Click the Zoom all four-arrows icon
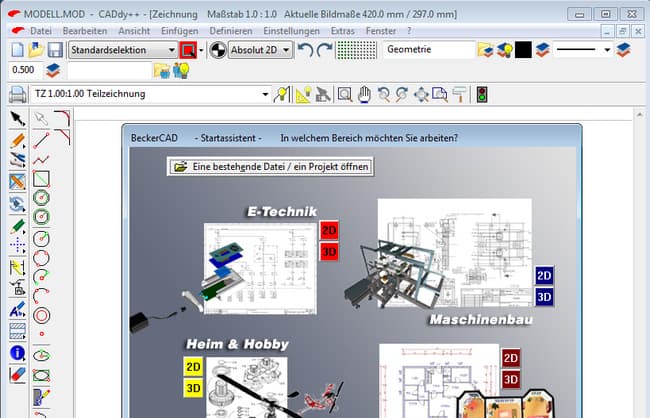Screen dimensions: 650x418 click(x=421, y=95)
